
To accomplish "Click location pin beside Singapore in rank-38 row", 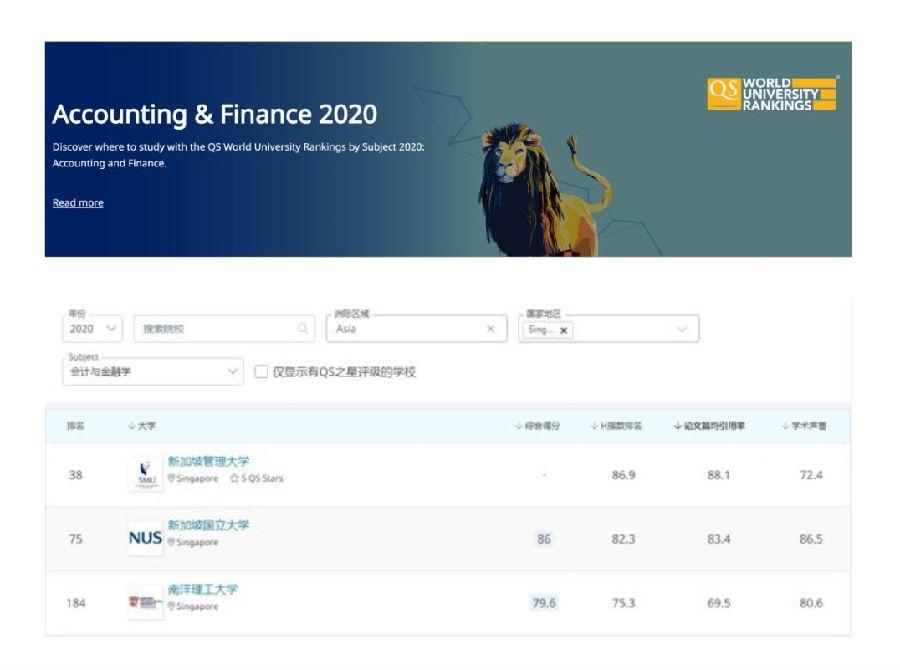I will 171,478.
